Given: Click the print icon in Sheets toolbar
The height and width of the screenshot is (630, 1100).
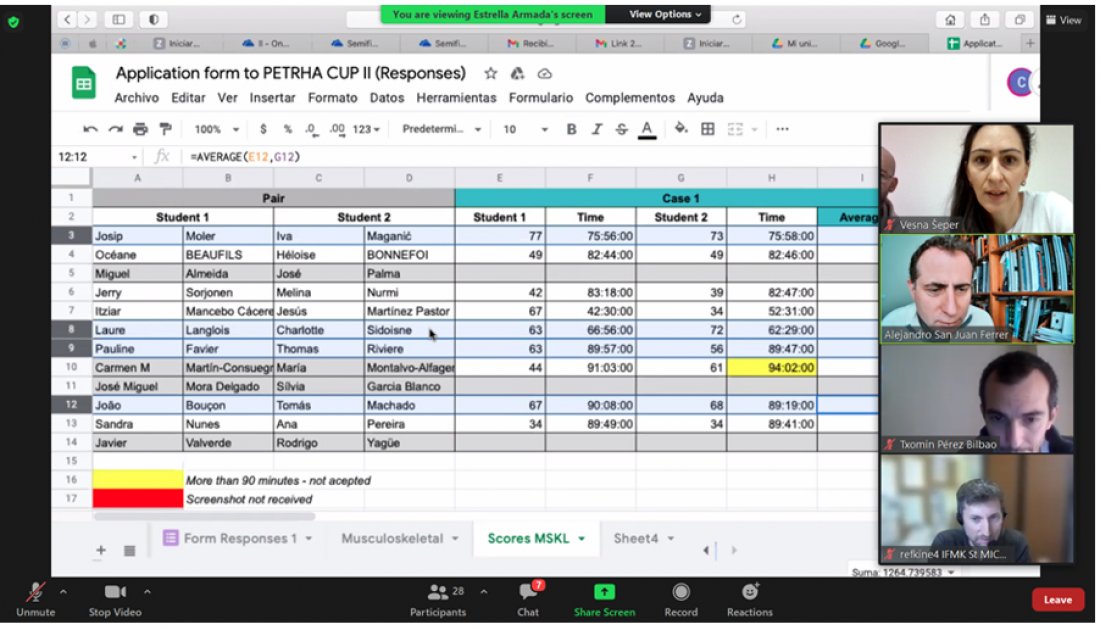Looking at the screenshot, I should [x=140, y=129].
